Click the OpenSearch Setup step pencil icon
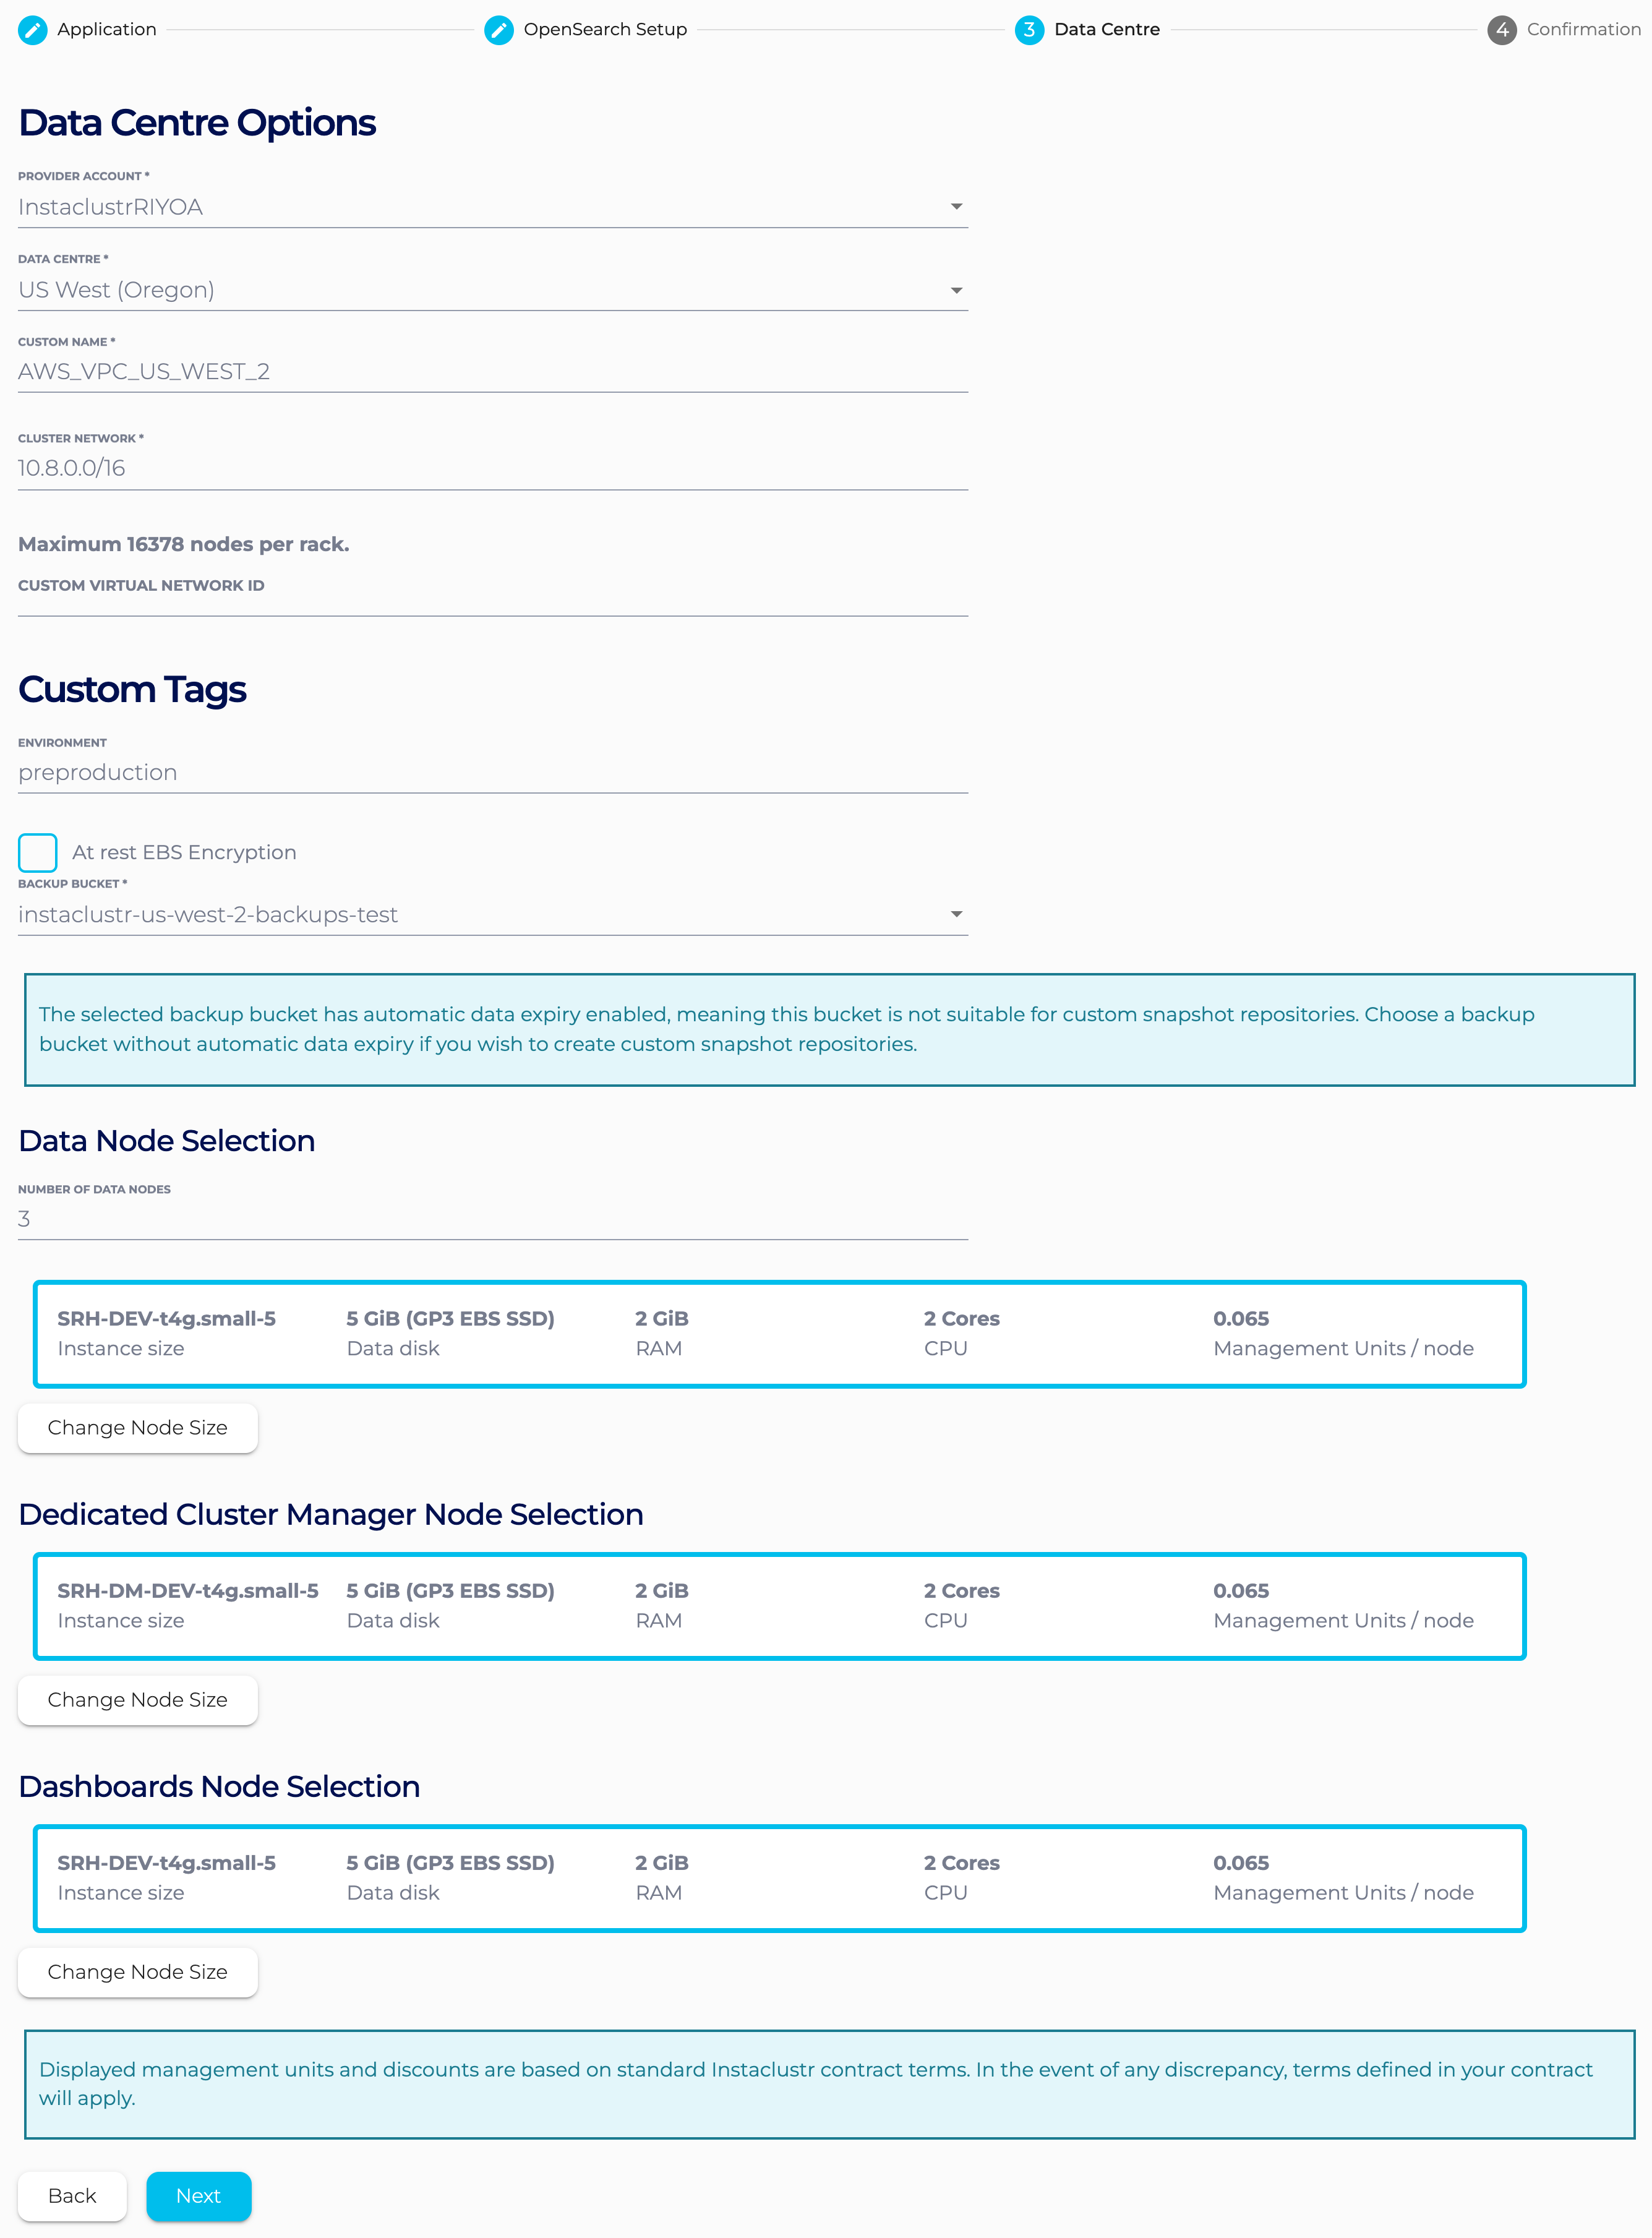 [x=498, y=30]
